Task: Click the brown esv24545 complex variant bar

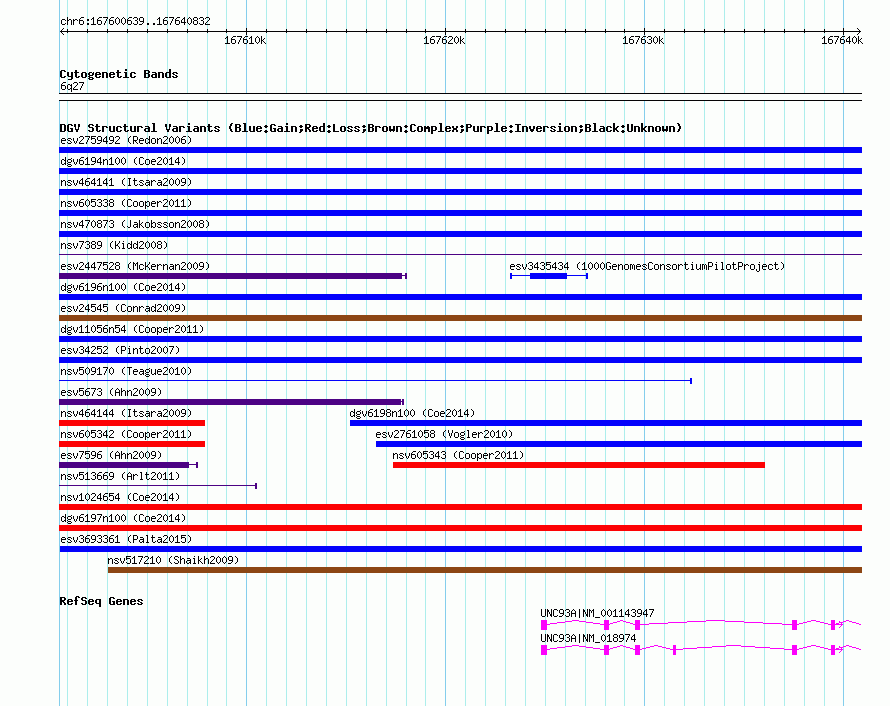Action: 460,318
